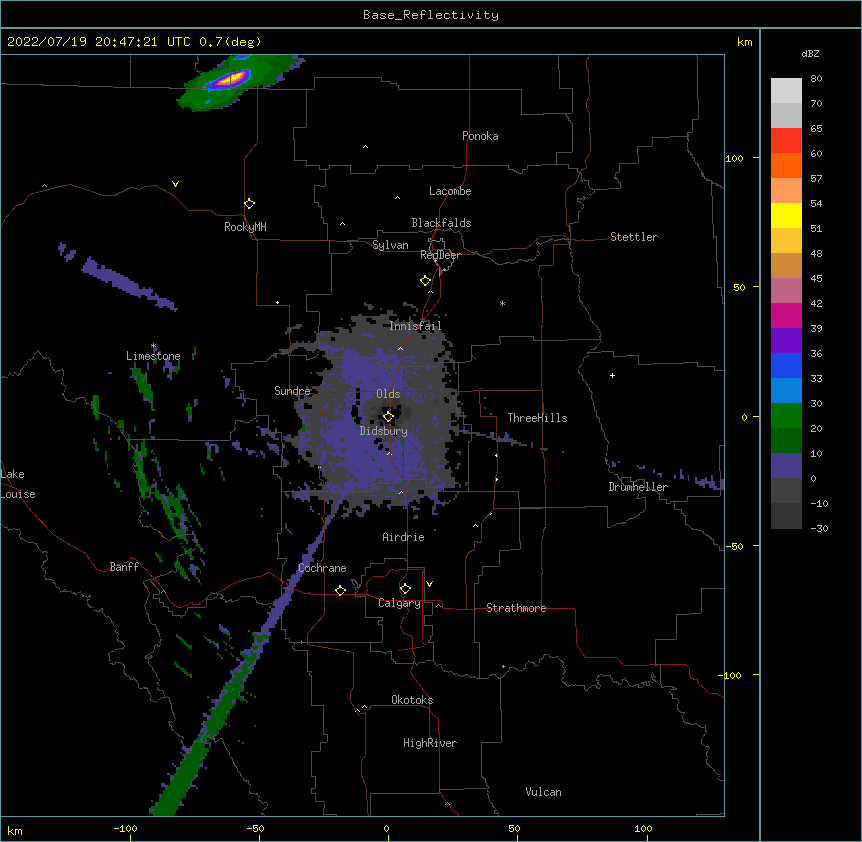Click the yellow V marker northwest of RockyMH
The image size is (862, 842).
(x=175, y=184)
